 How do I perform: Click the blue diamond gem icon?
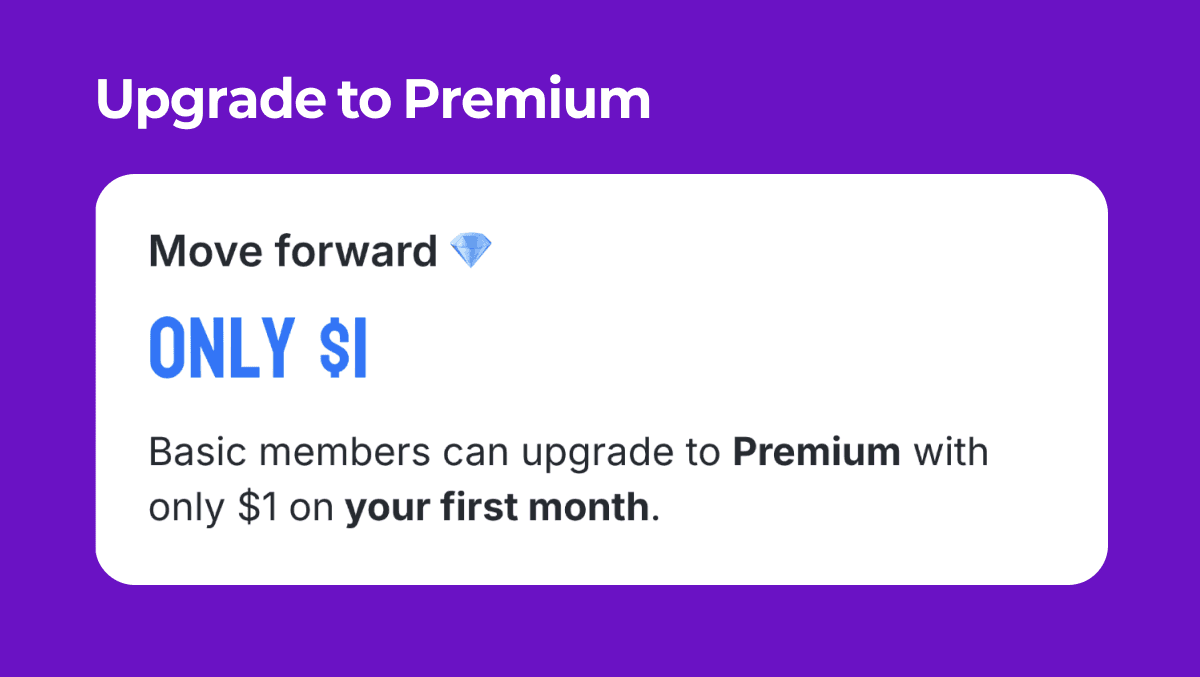pyautogui.click(x=471, y=252)
